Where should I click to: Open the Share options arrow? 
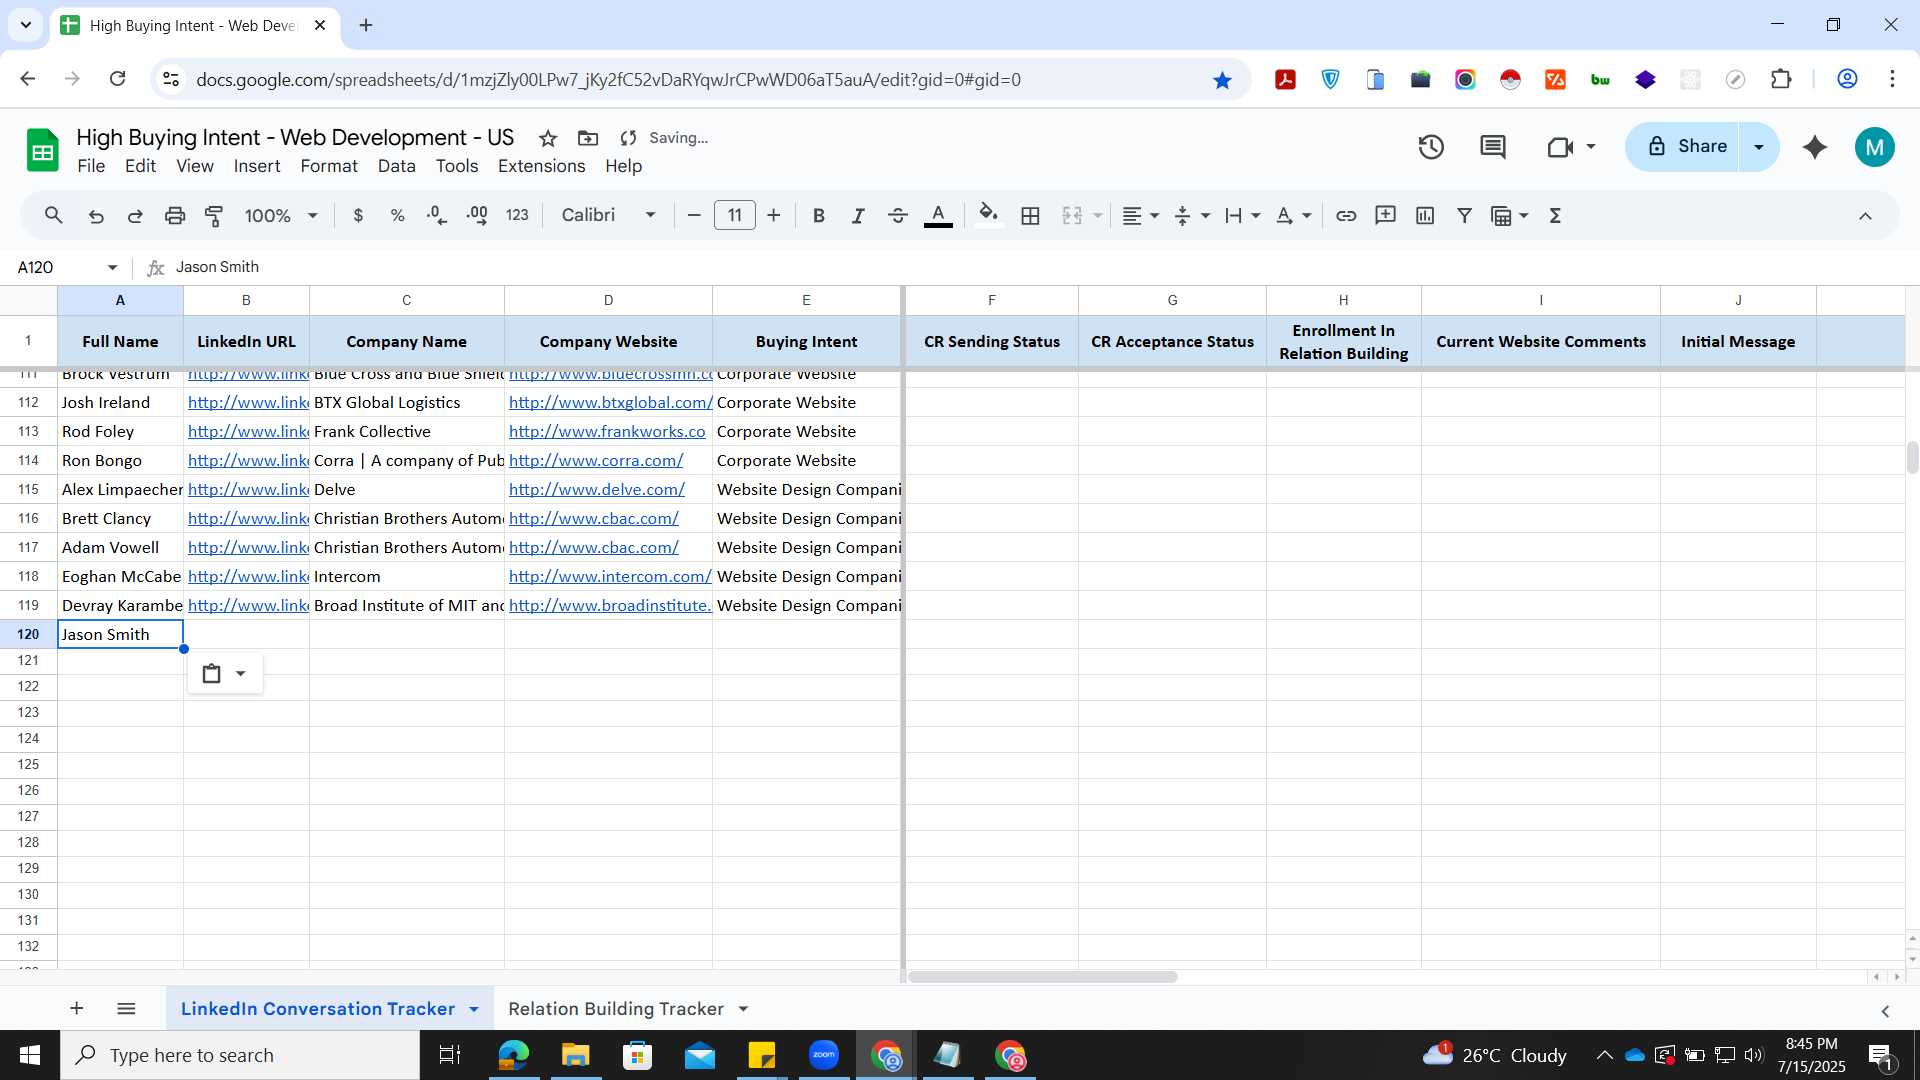[x=1759, y=147]
